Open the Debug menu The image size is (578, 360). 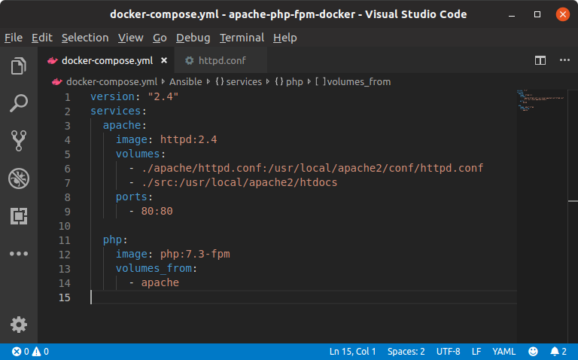coord(193,38)
